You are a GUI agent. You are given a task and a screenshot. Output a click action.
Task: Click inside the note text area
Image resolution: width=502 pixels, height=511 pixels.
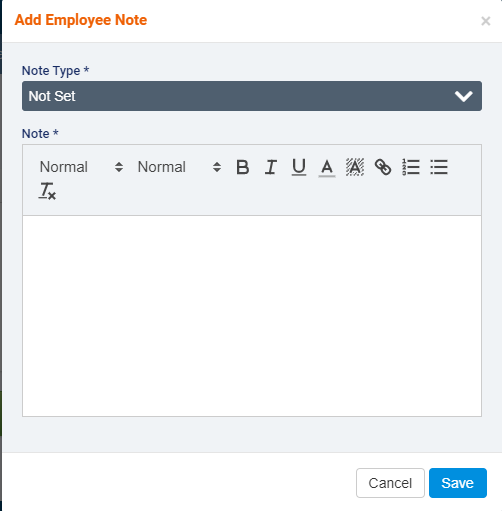tap(252, 316)
